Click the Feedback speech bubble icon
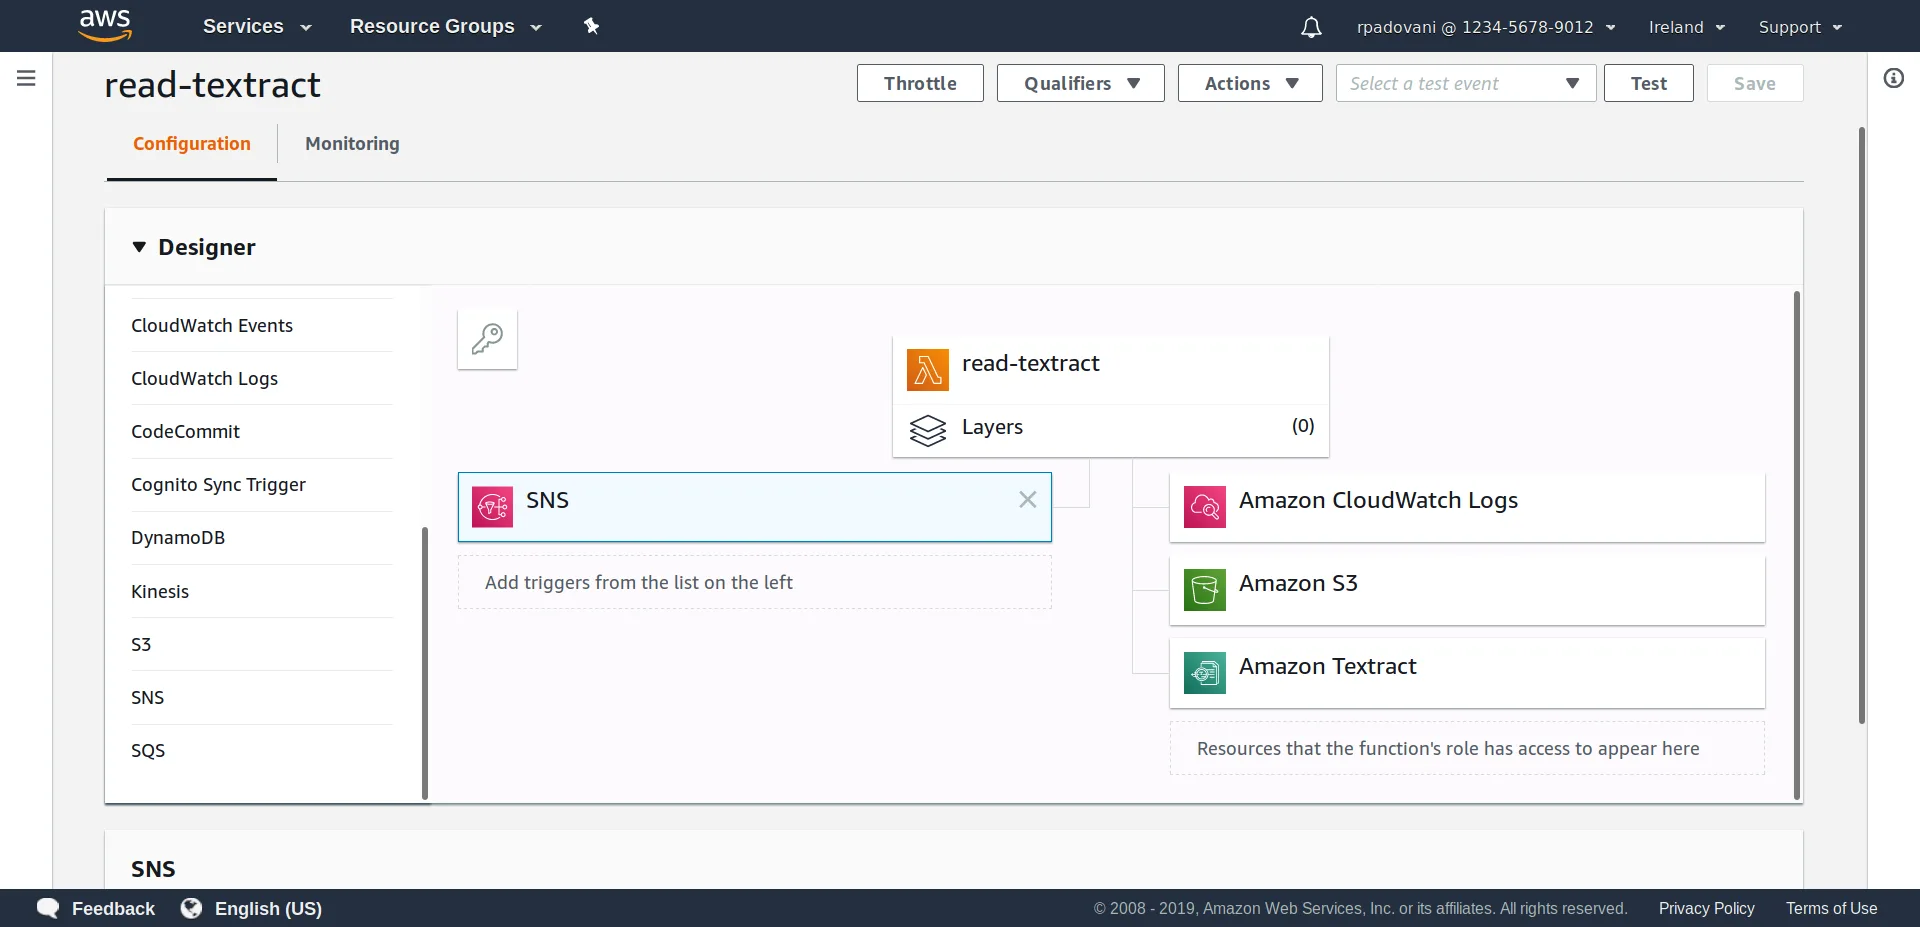This screenshot has height=927, width=1920. pyautogui.click(x=48, y=908)
